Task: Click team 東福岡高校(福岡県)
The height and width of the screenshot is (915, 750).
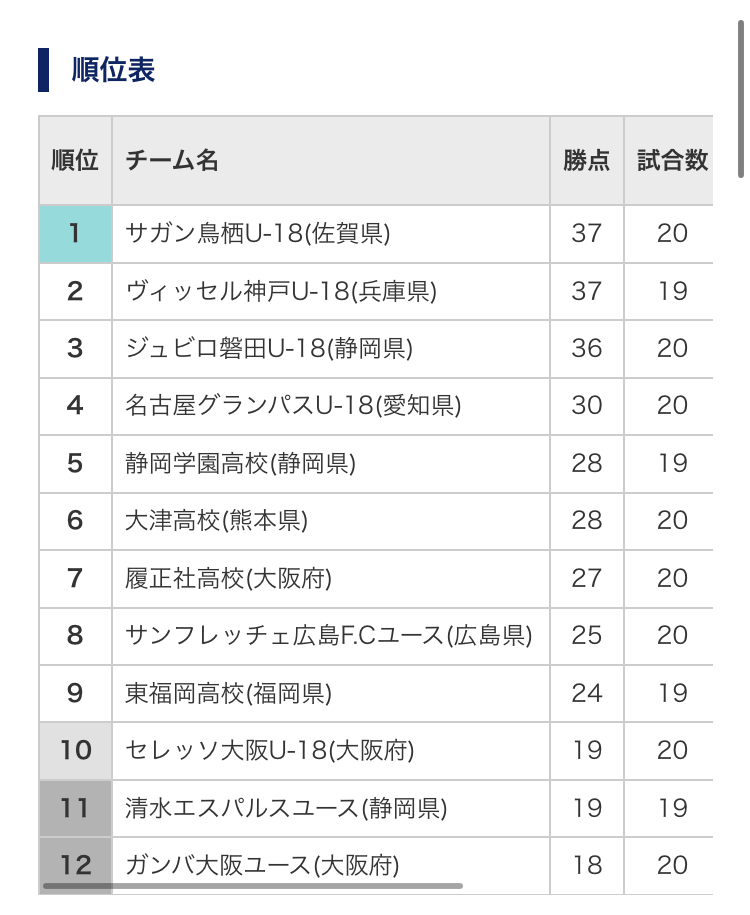Action: point(228,693)
